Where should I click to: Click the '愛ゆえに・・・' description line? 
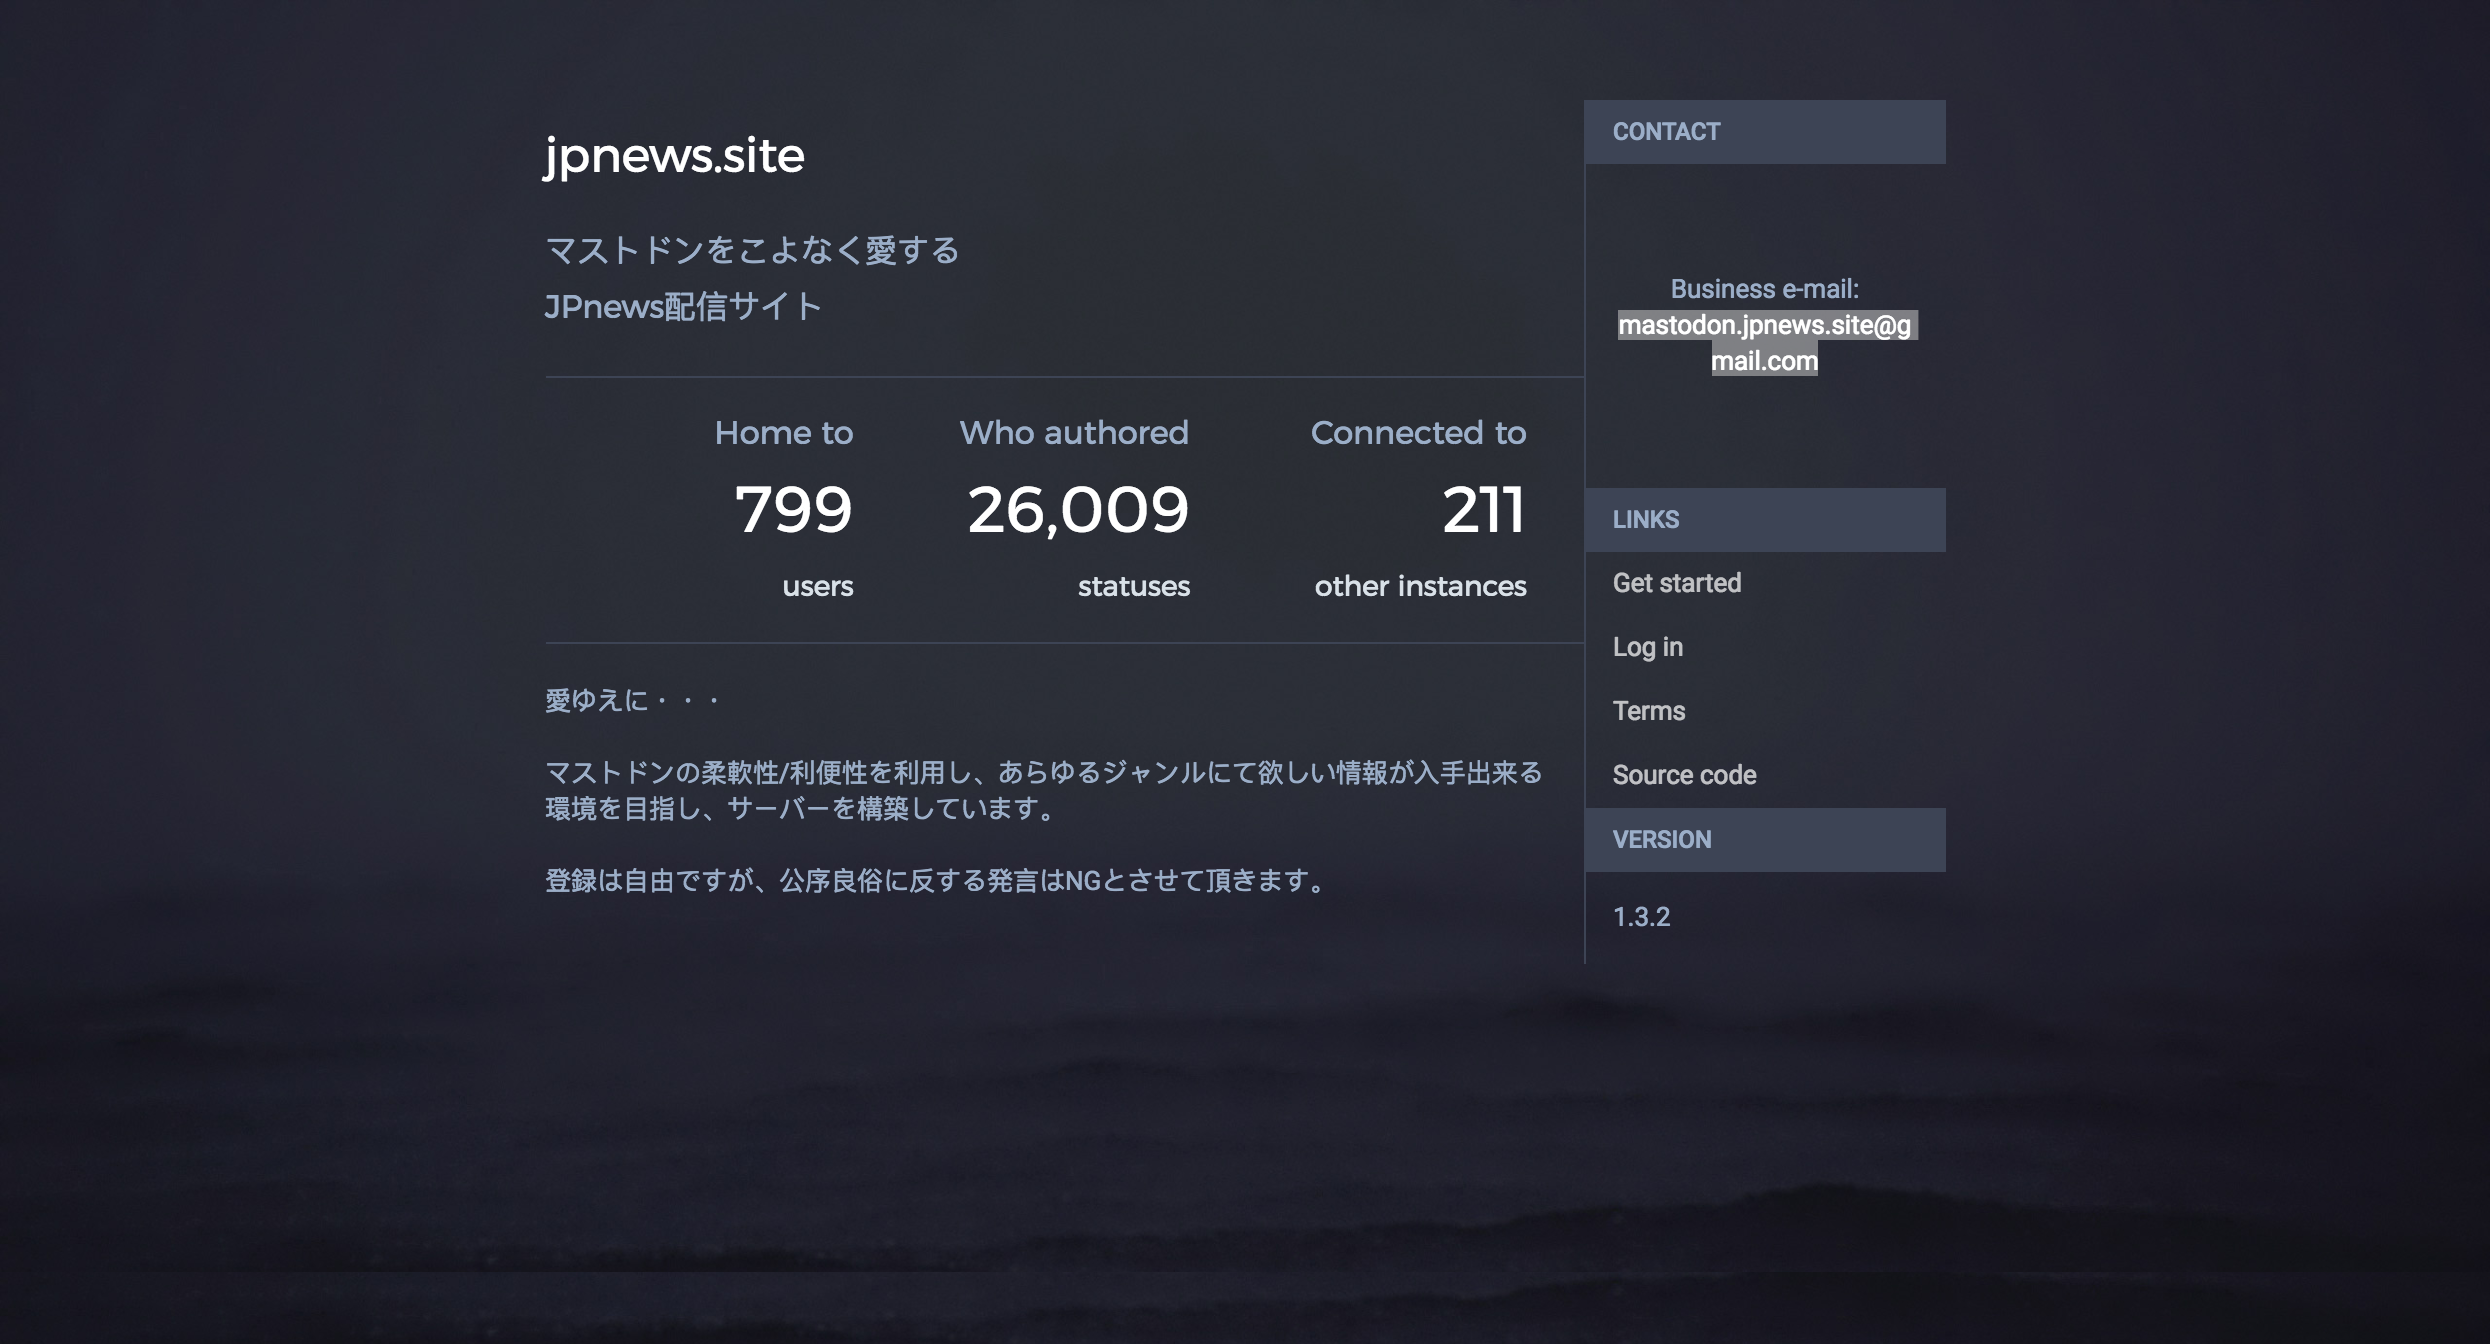pyautogui.click(x=633, y=700)
